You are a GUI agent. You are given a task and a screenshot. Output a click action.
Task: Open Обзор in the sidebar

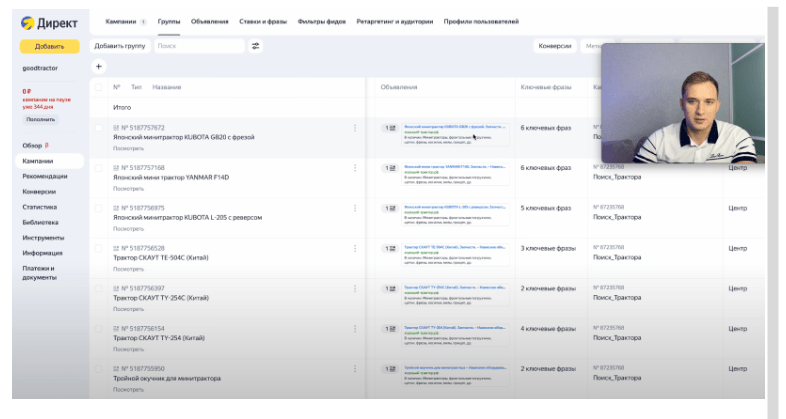[32, 145]
